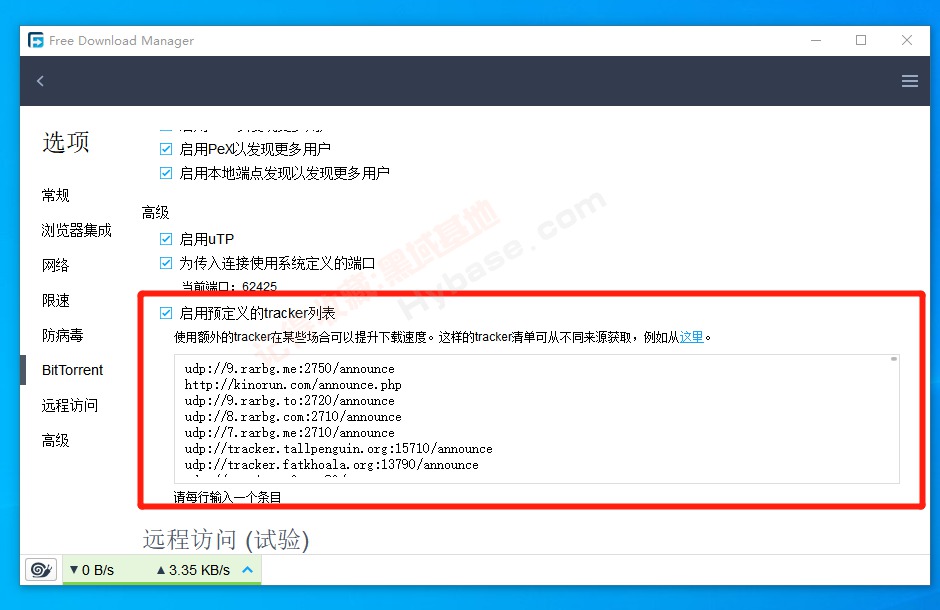This screenshot has width=940, height=610.
Task: Click the 高级 subsection heading in content
Action: point(155,212)
